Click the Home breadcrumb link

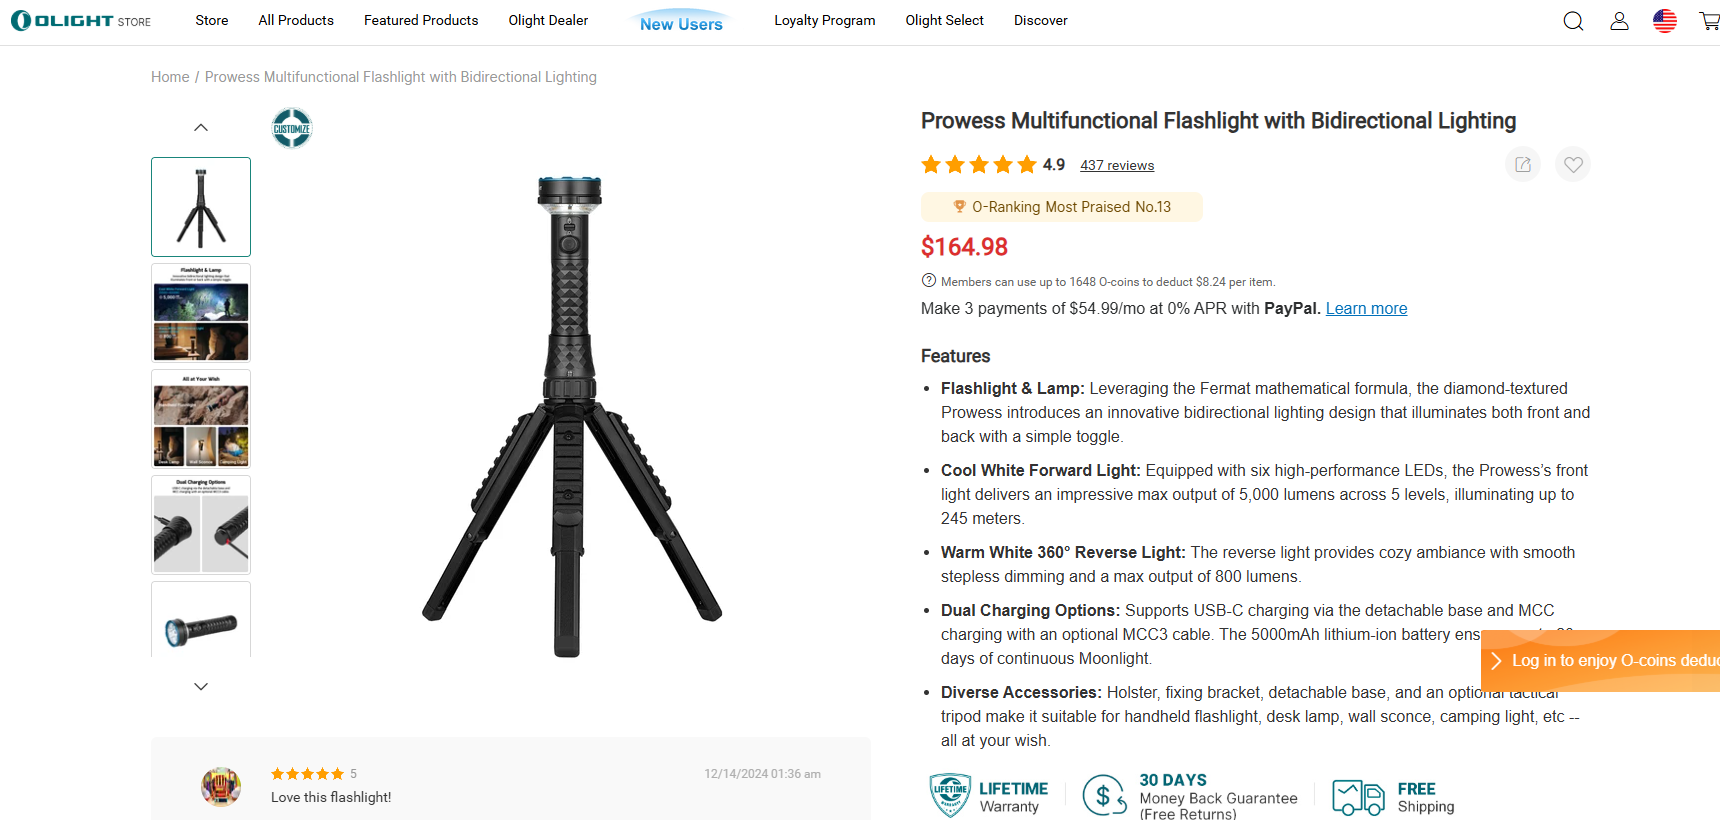pos(170,77)
